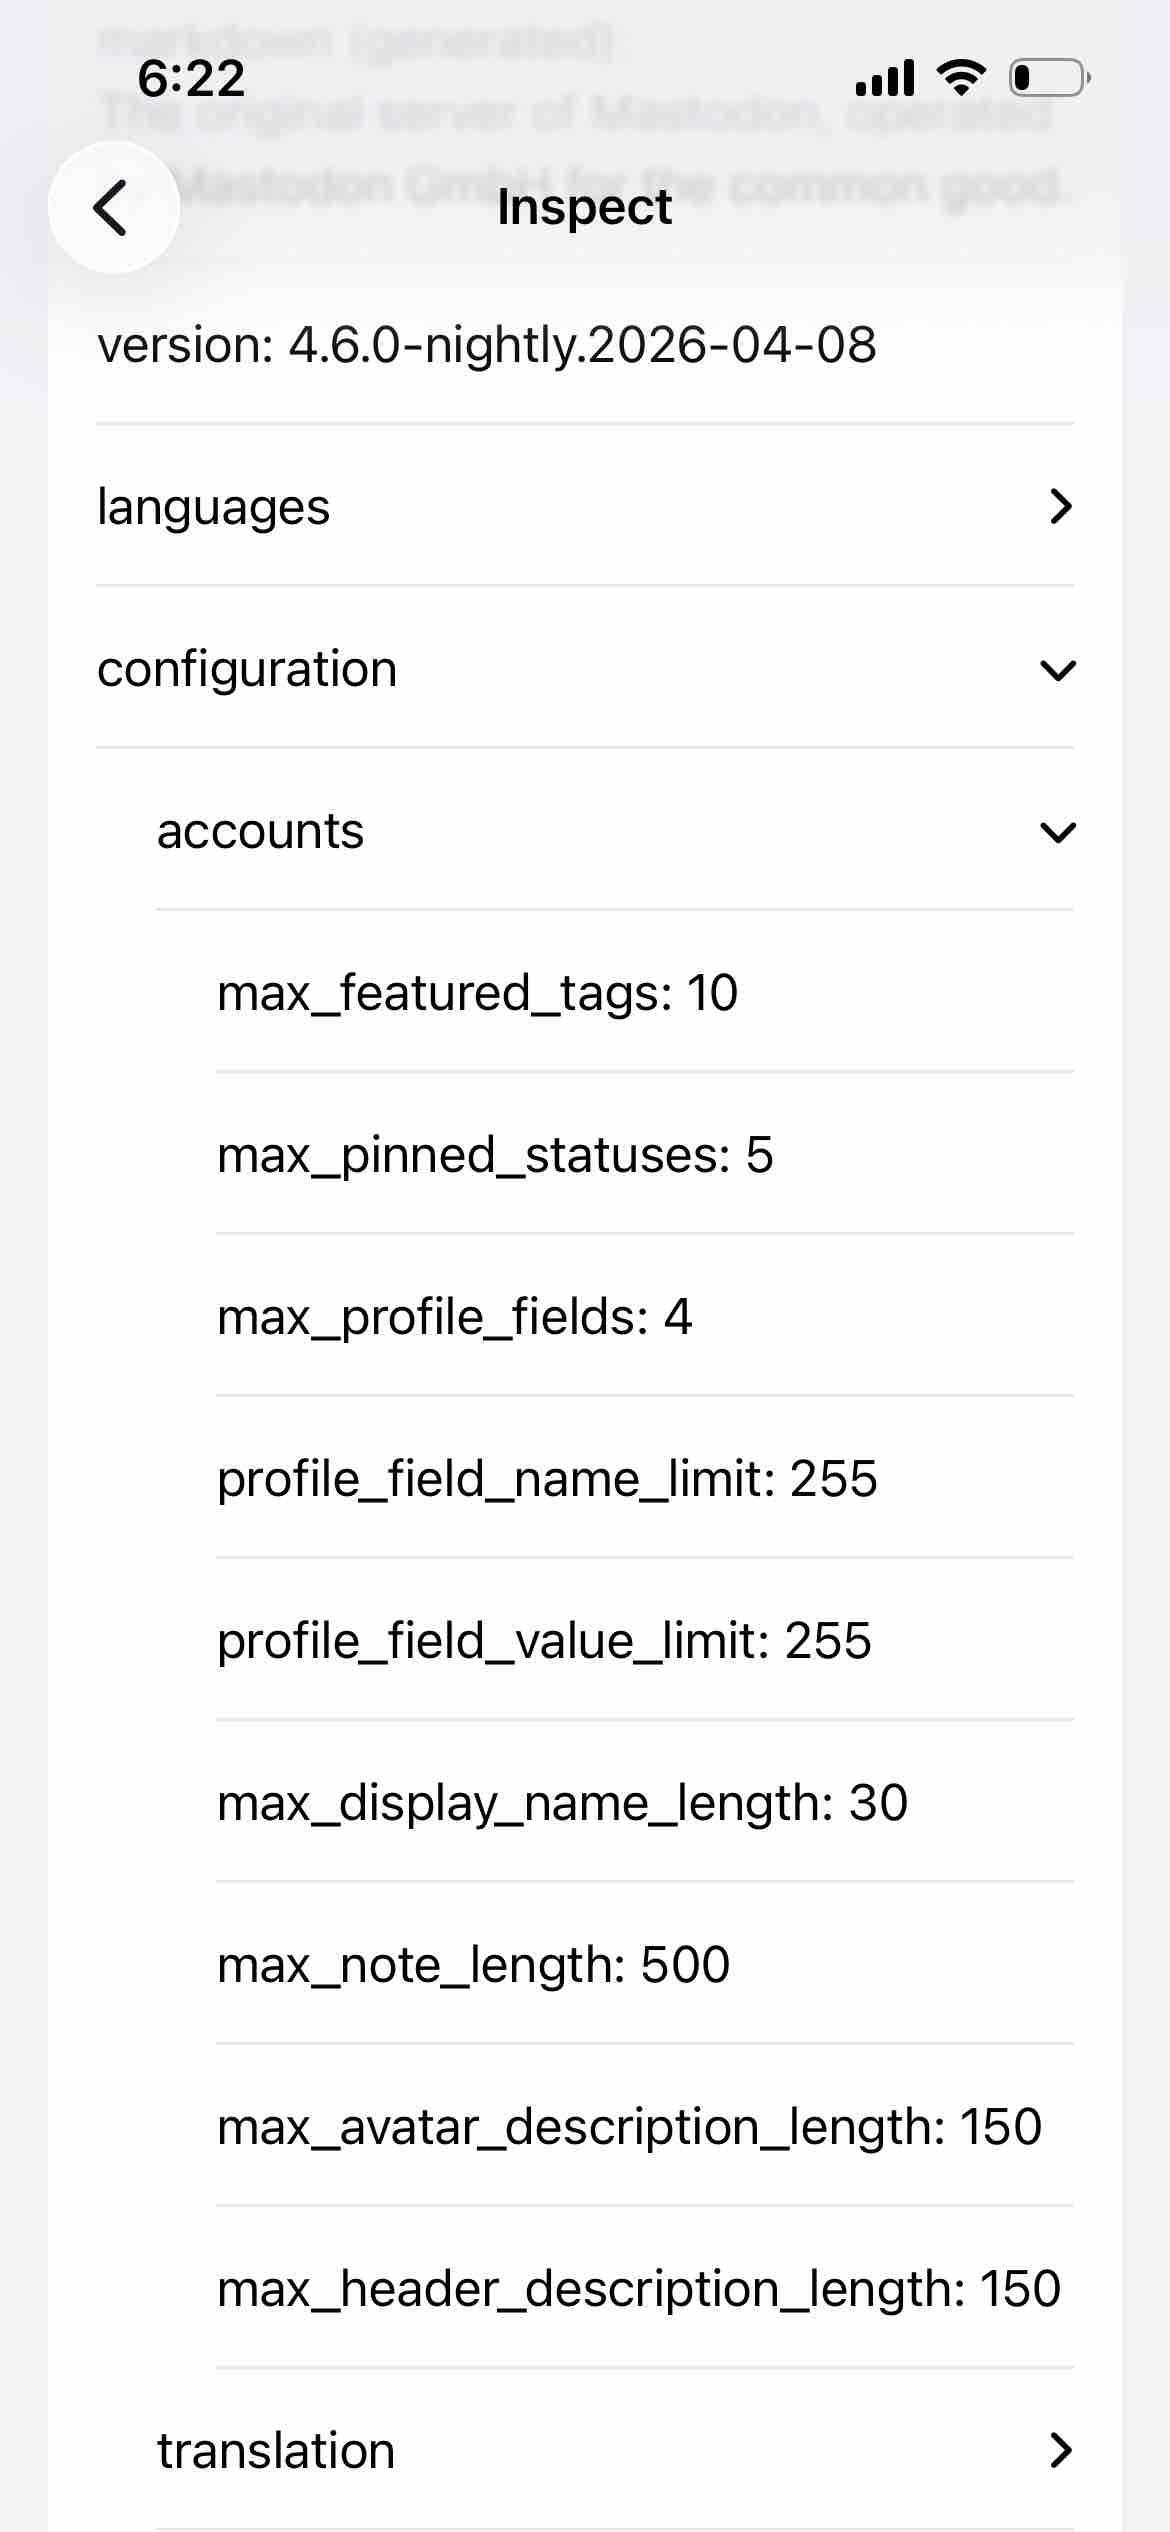Select the version 4.6.0-nightly row
Screen dimensions: 1170x2532
[487, 345]
